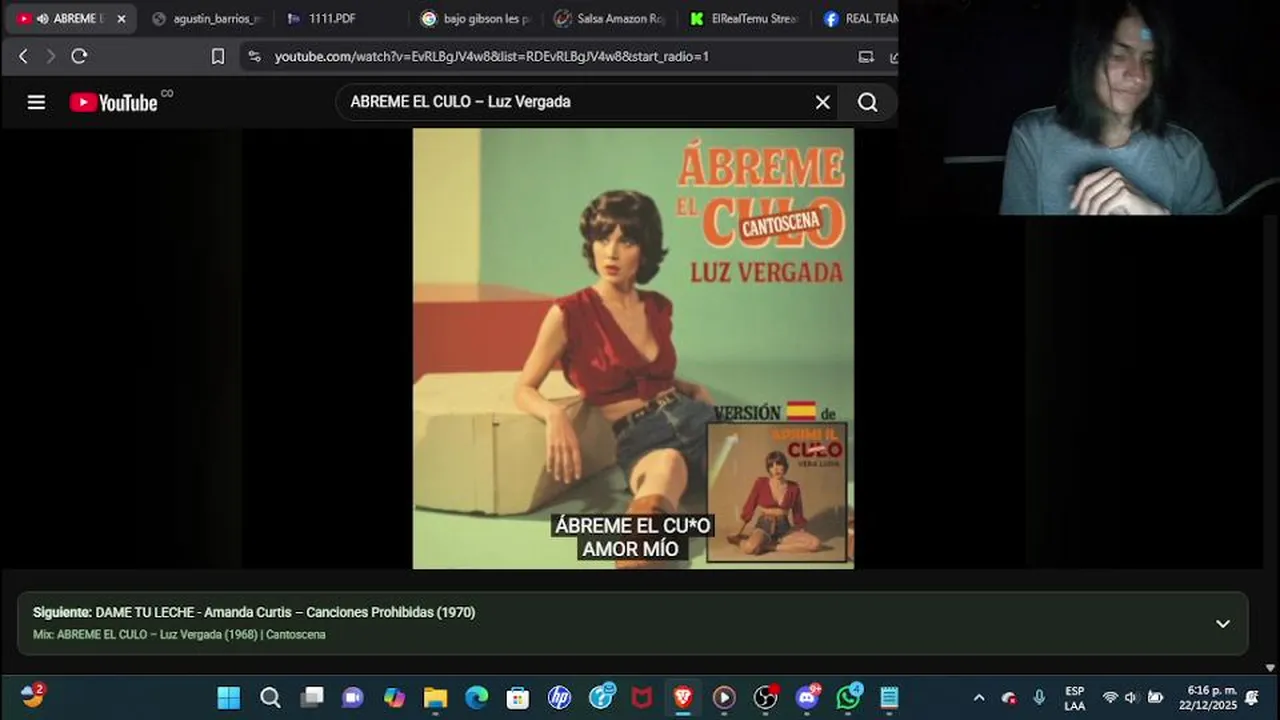Switch ESP LAA keyboard language

(1075, 698)
